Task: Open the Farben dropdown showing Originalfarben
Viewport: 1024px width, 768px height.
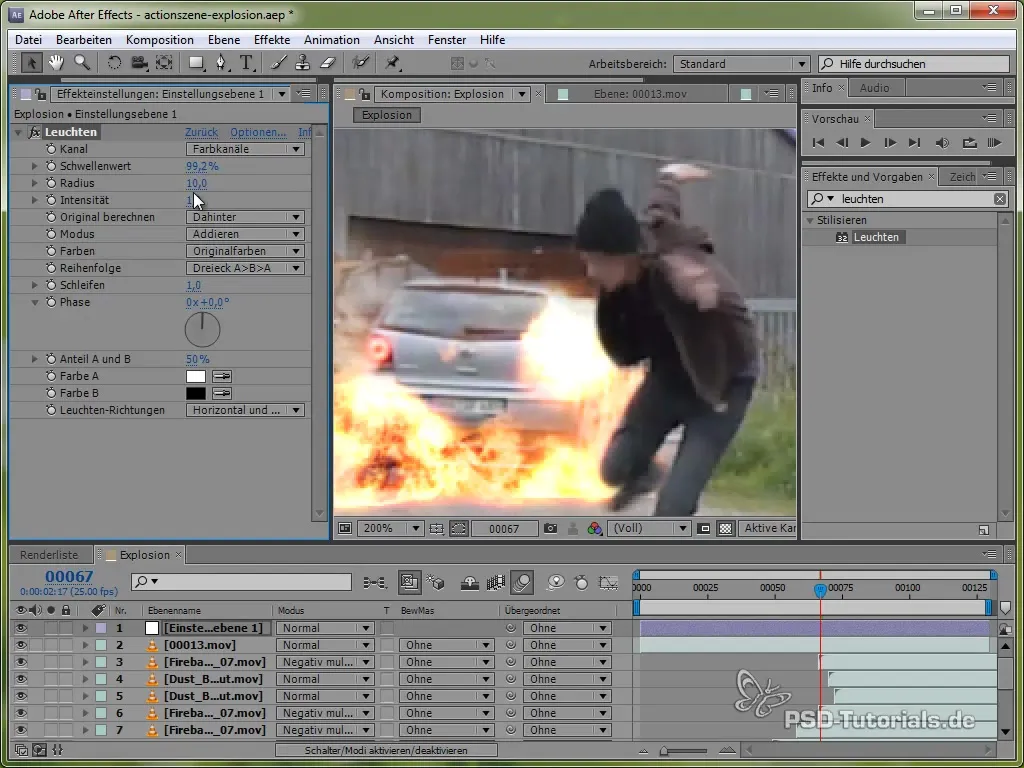Action: [246, 251]
